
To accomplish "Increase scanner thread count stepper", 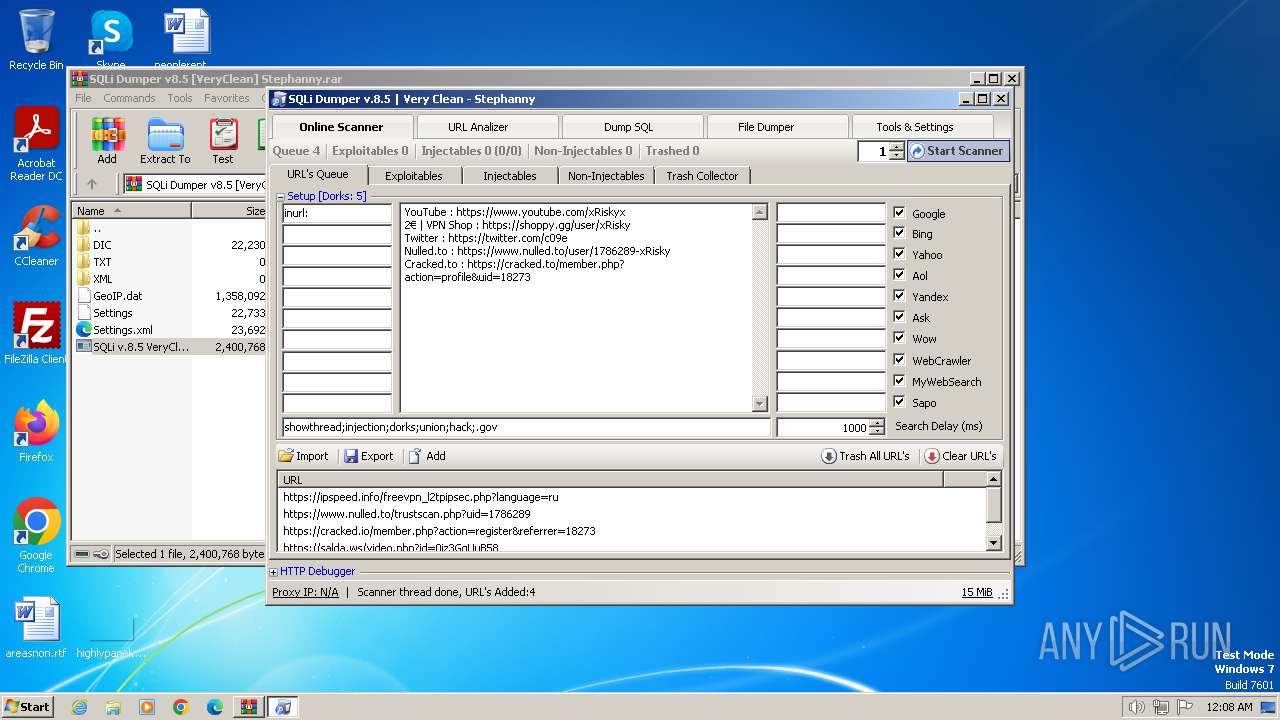I will (897, 147).
